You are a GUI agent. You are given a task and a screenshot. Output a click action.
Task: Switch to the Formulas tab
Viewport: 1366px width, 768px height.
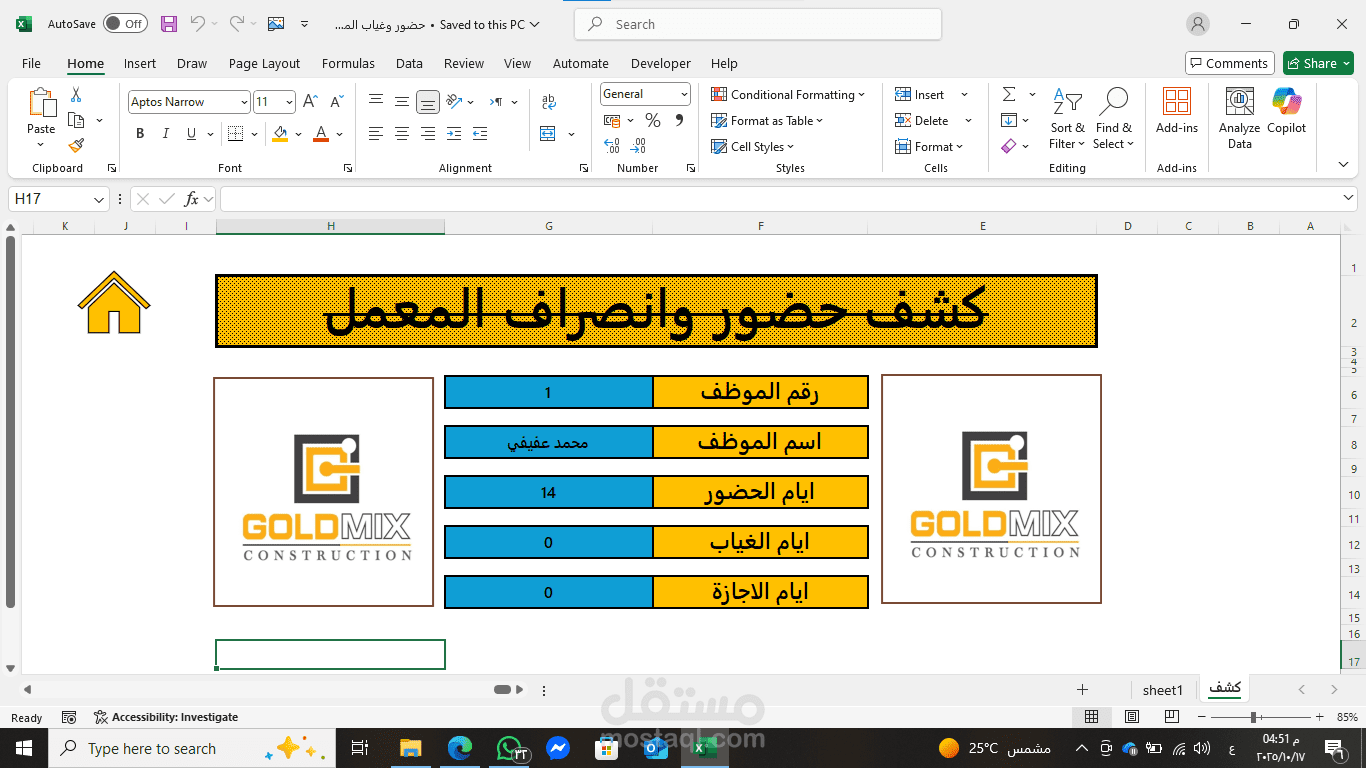tap(348, 63)
